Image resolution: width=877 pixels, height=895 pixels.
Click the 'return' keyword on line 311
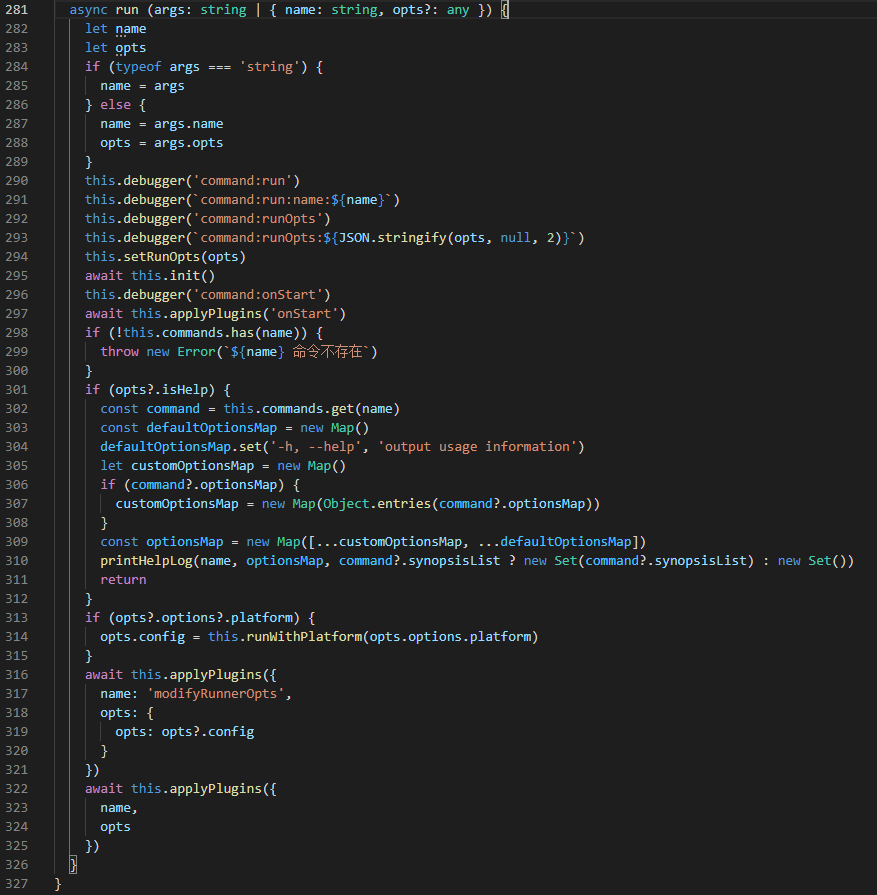click(123, 580)
